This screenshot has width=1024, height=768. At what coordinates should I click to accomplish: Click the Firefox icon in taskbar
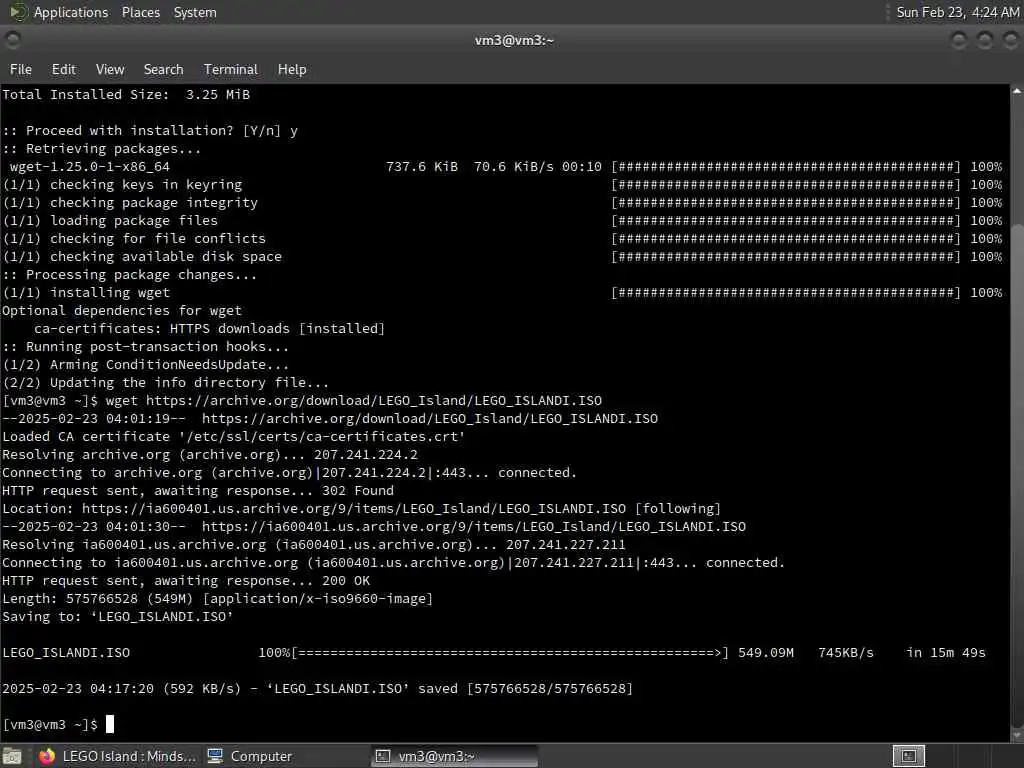[x=47, y=756]
